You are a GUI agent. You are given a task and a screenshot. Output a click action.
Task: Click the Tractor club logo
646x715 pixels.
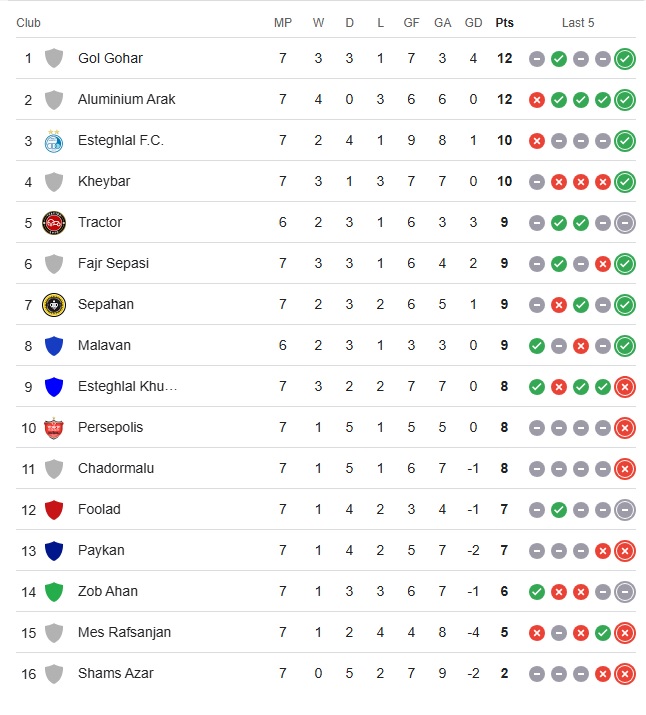(x=54, y=223)
